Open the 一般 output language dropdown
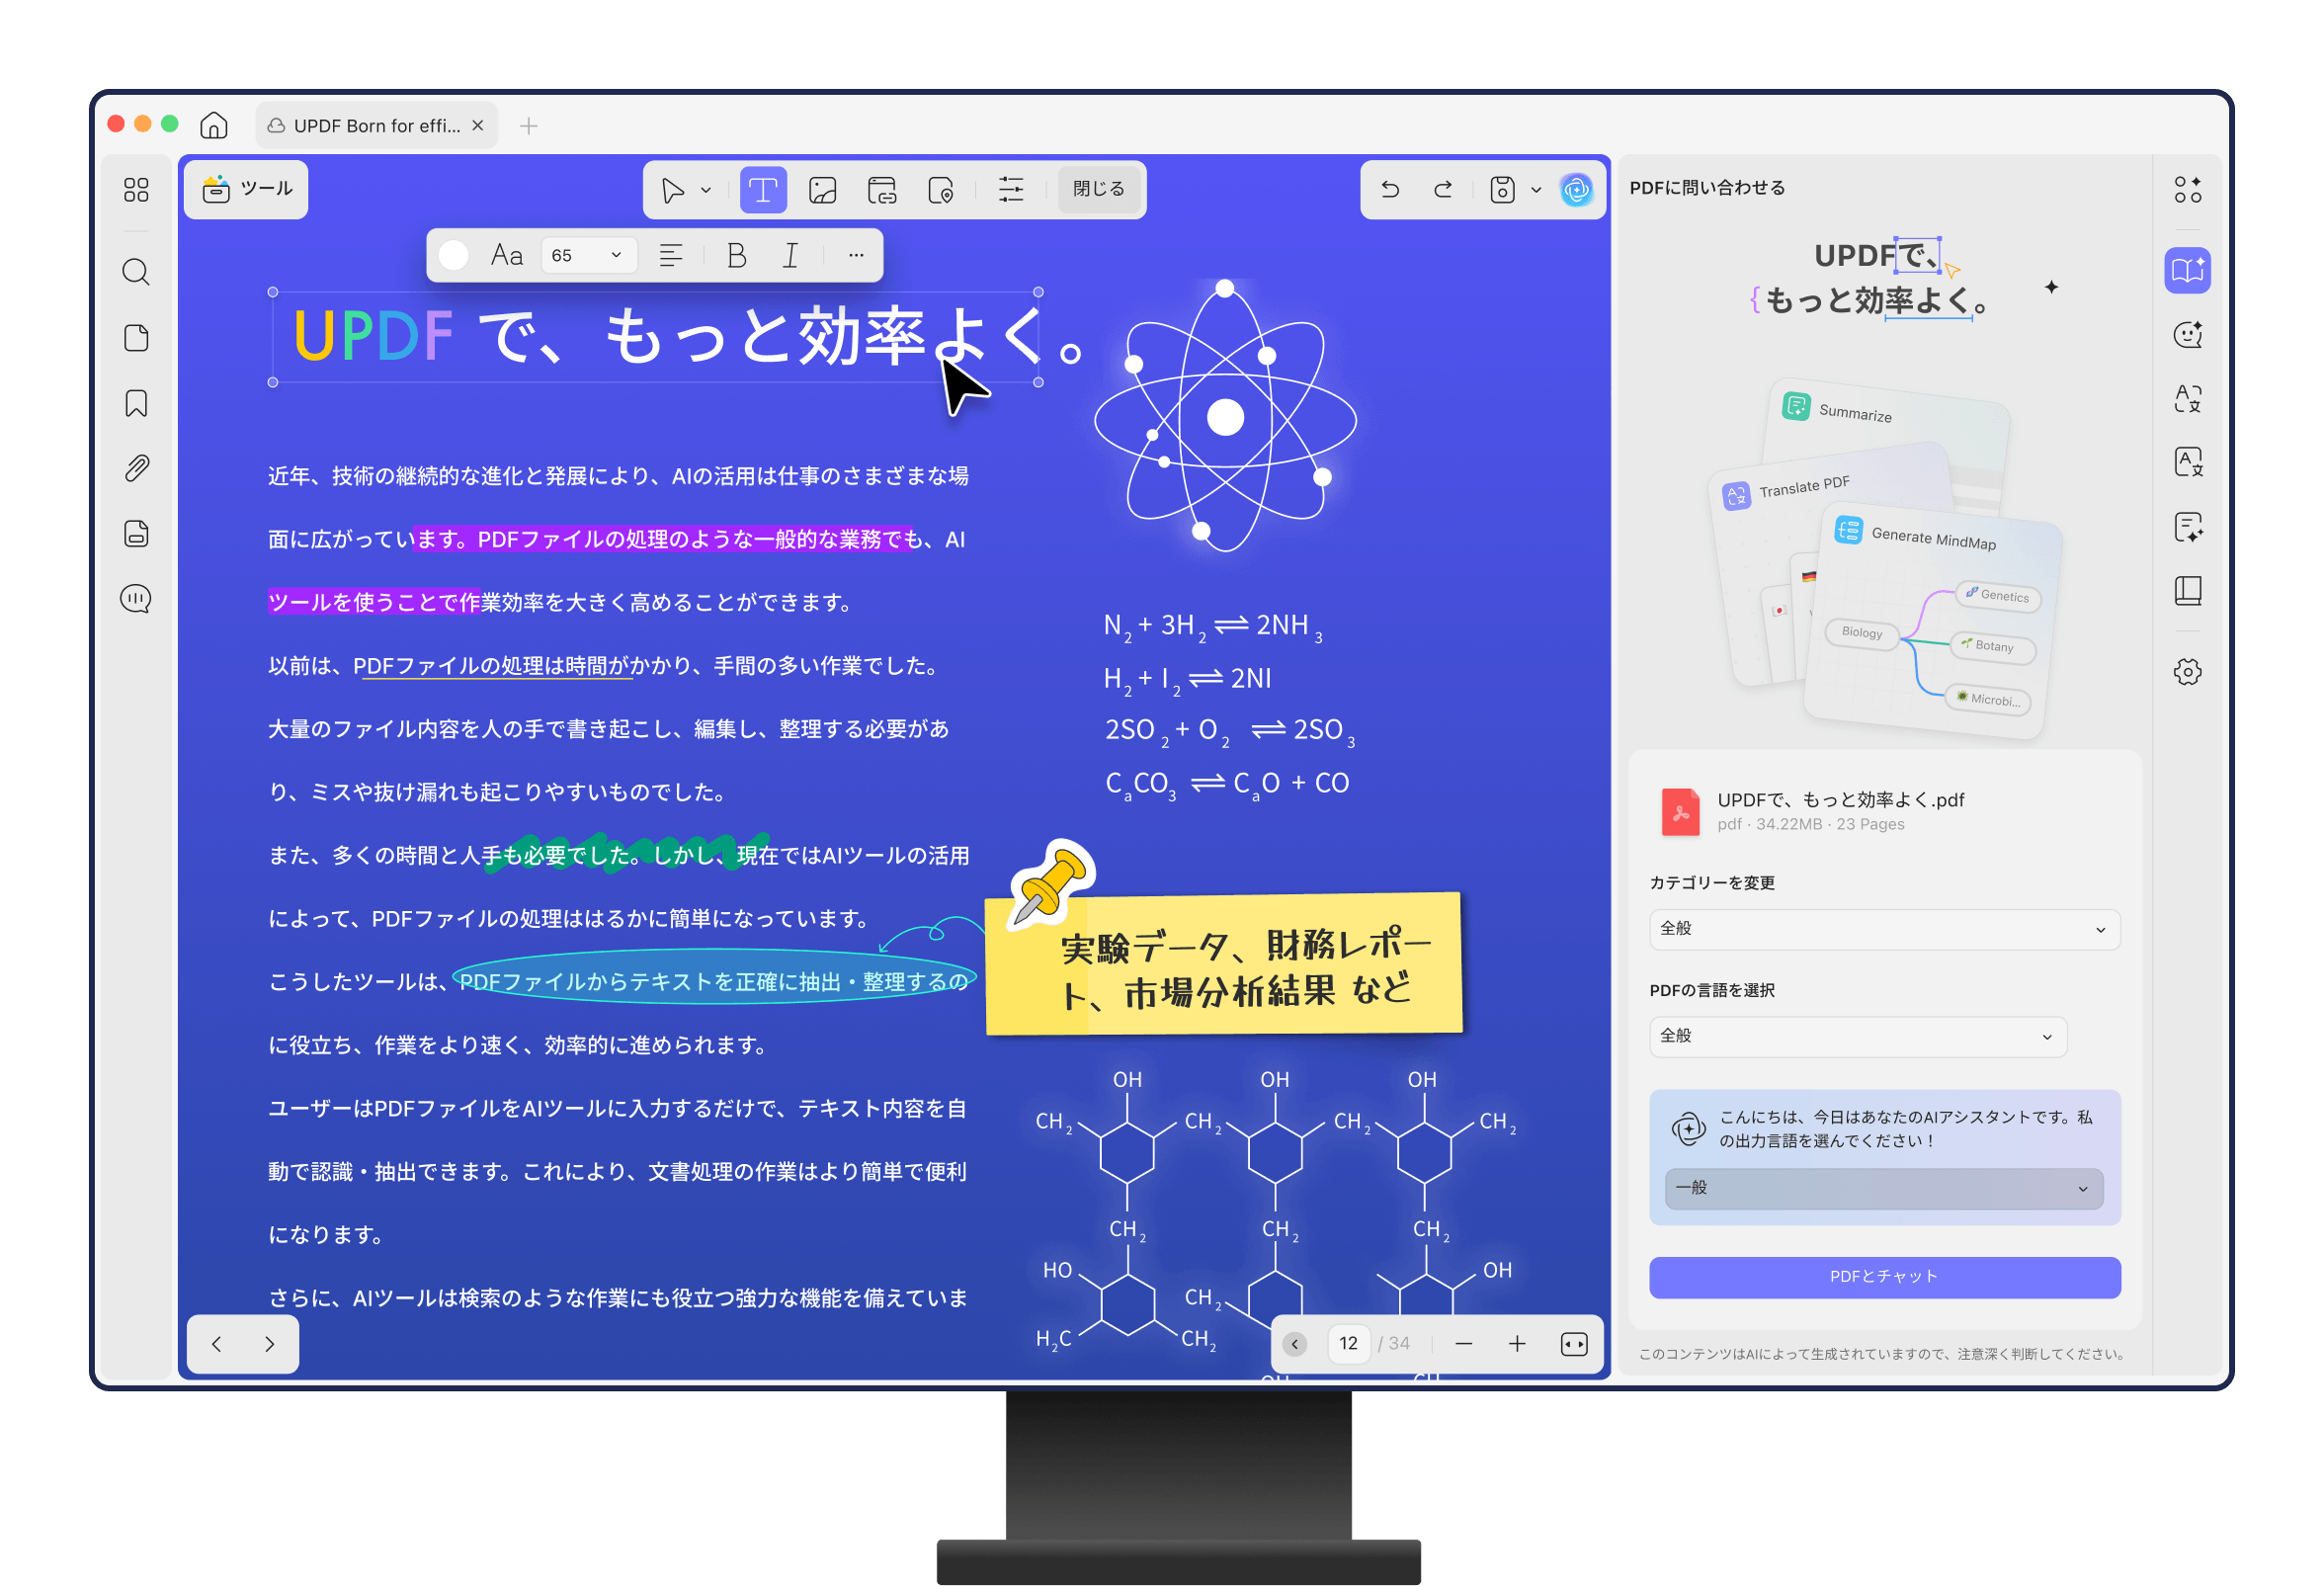Image resolution: width=2324 pixels, height=1586 pixels. point(1883,1189)
